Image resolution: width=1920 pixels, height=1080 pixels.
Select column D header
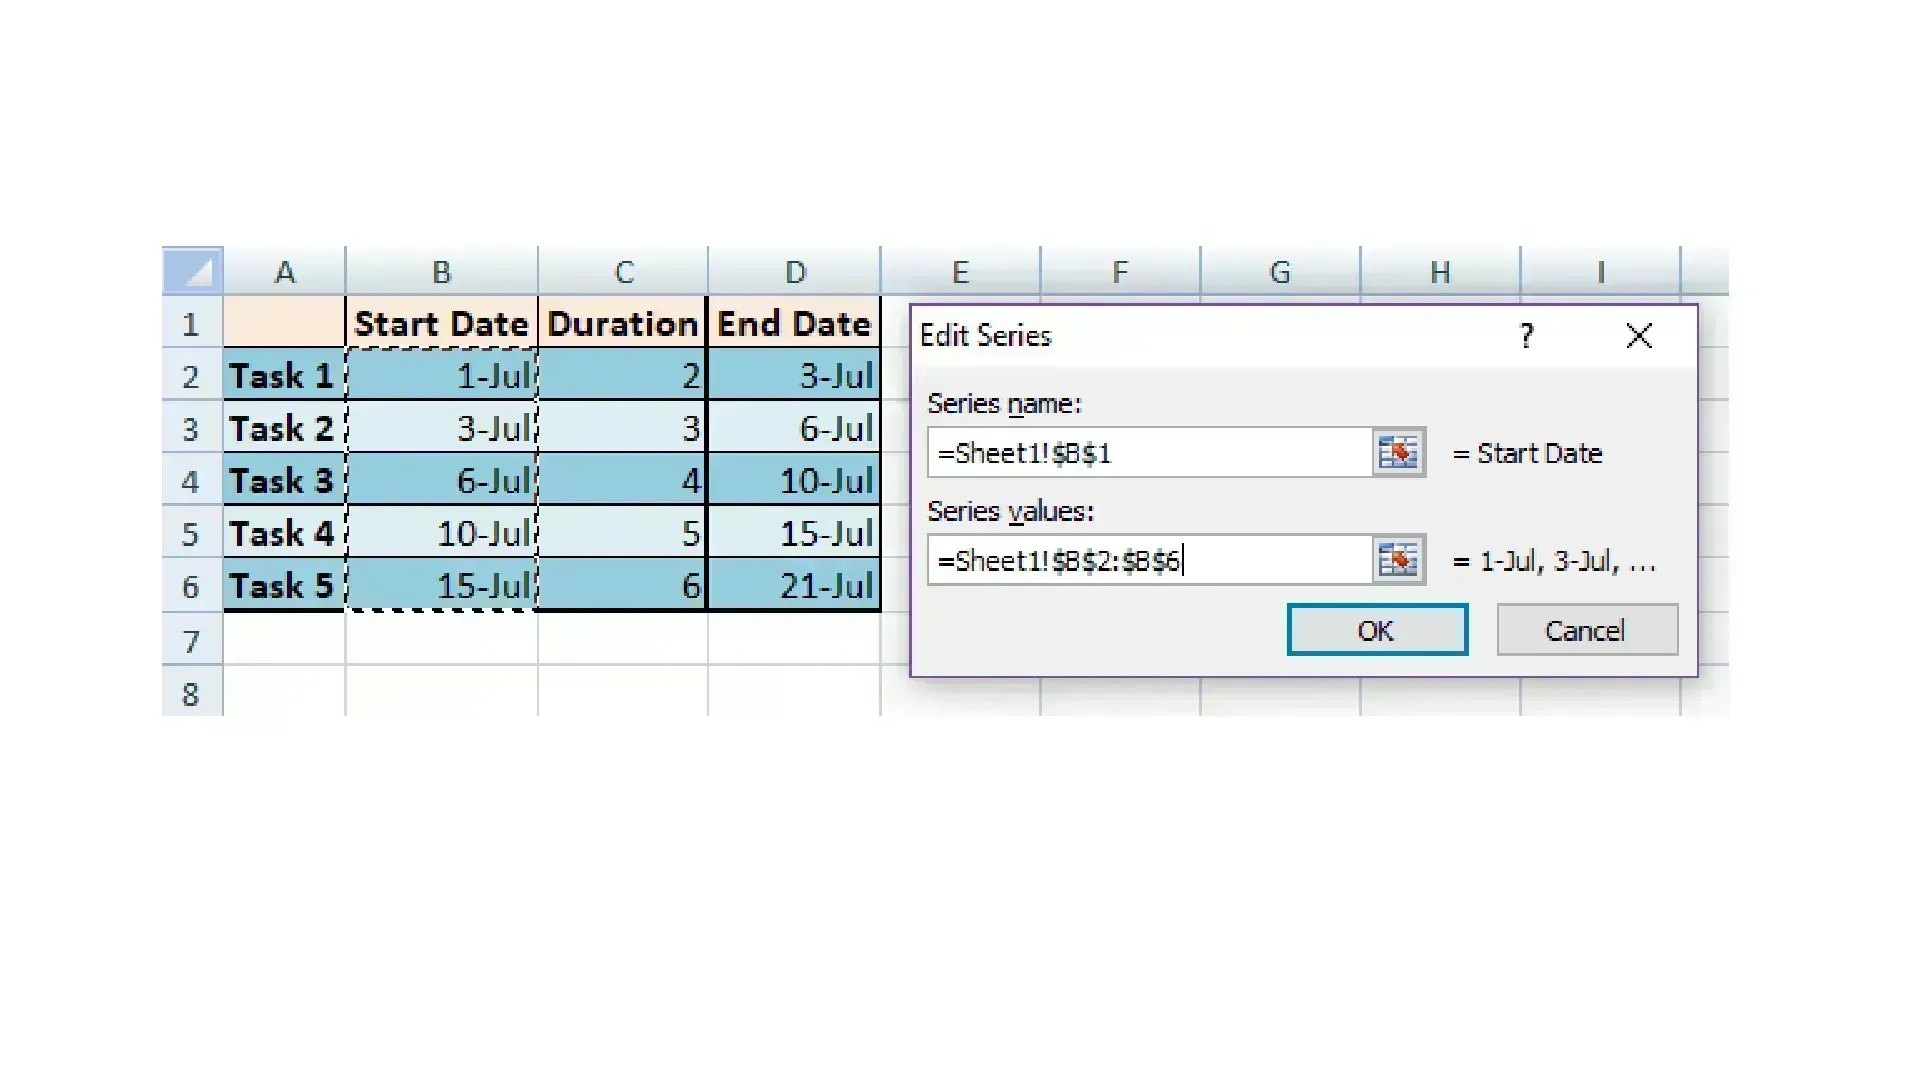click(795, 272)
